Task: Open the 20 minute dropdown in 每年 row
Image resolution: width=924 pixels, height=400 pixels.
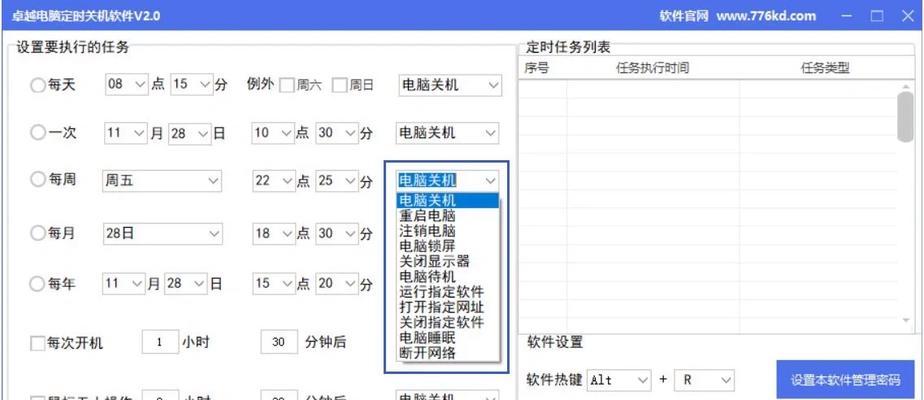Action: tap(337, 284)
